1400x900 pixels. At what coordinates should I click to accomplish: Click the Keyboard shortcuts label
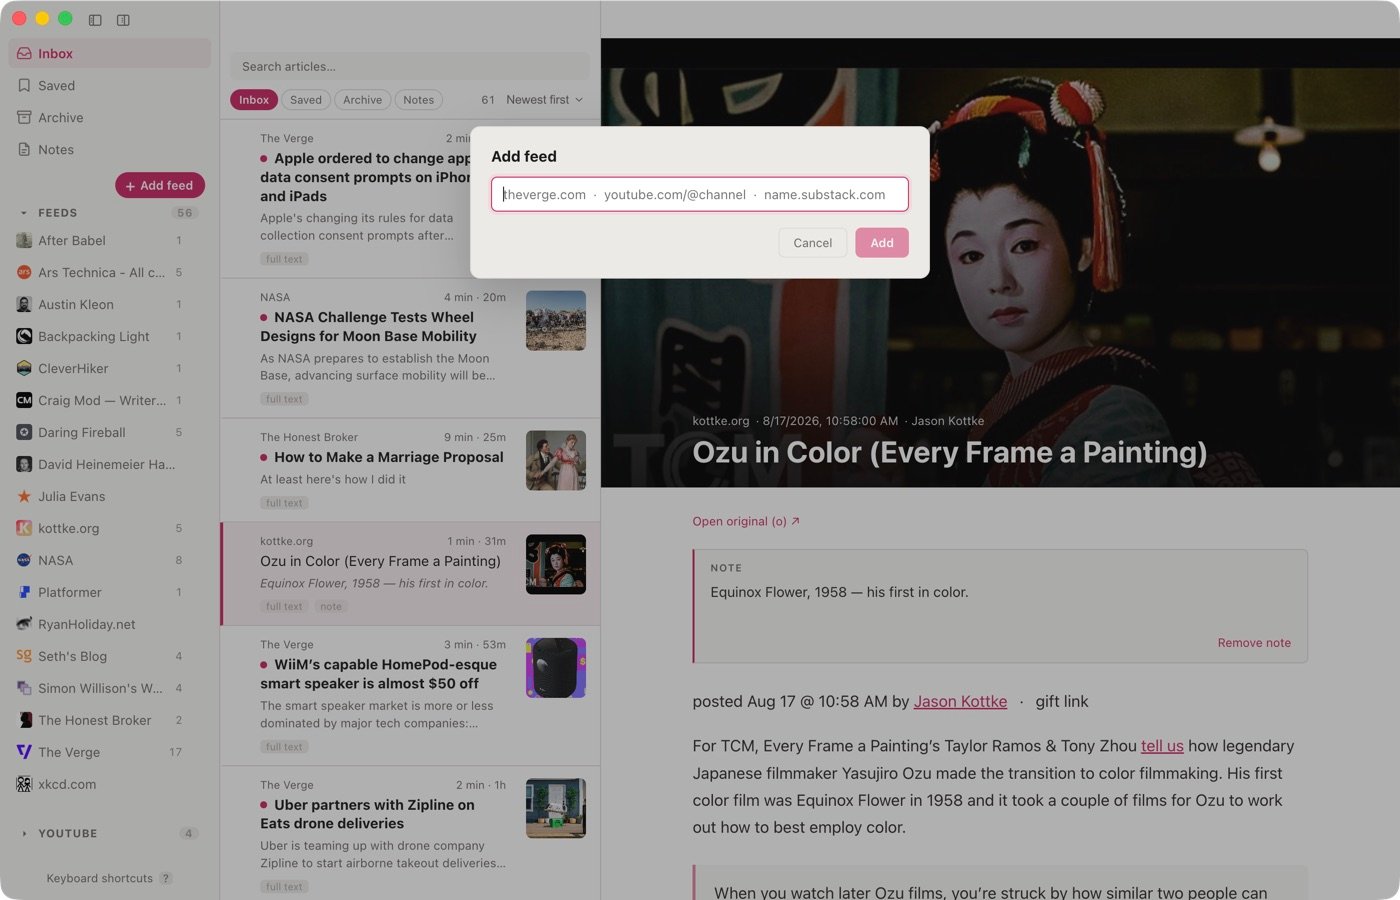pyautogui.click(x=100, y=879)
